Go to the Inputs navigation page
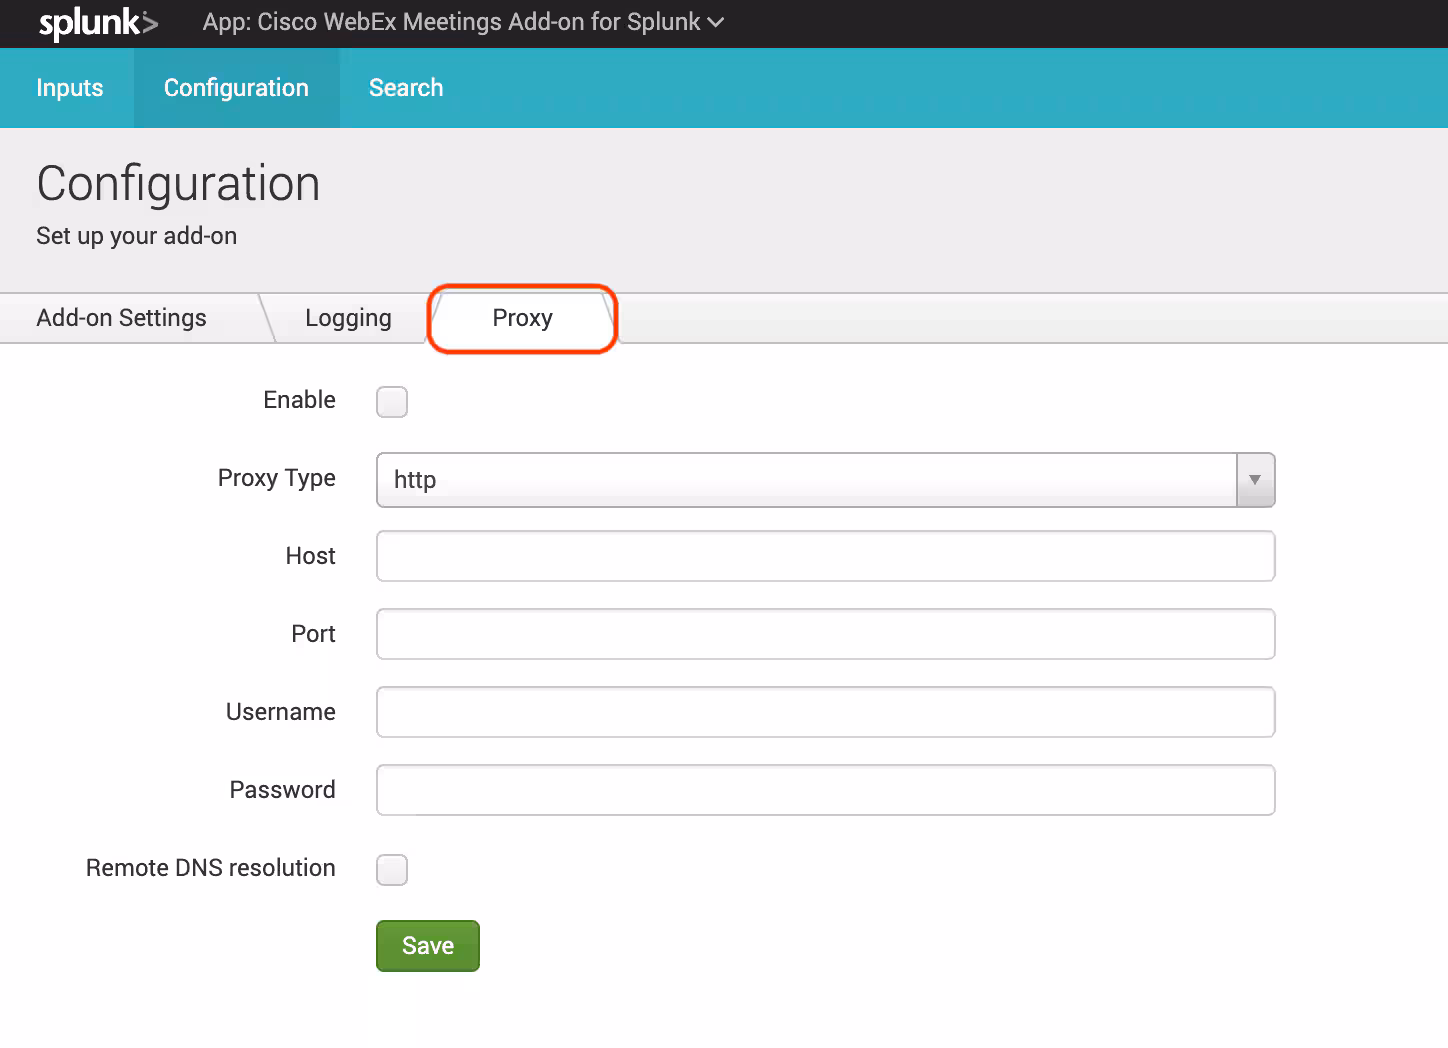The height and width of the screenshot is (1048, 1448). (x=69, y=88)
